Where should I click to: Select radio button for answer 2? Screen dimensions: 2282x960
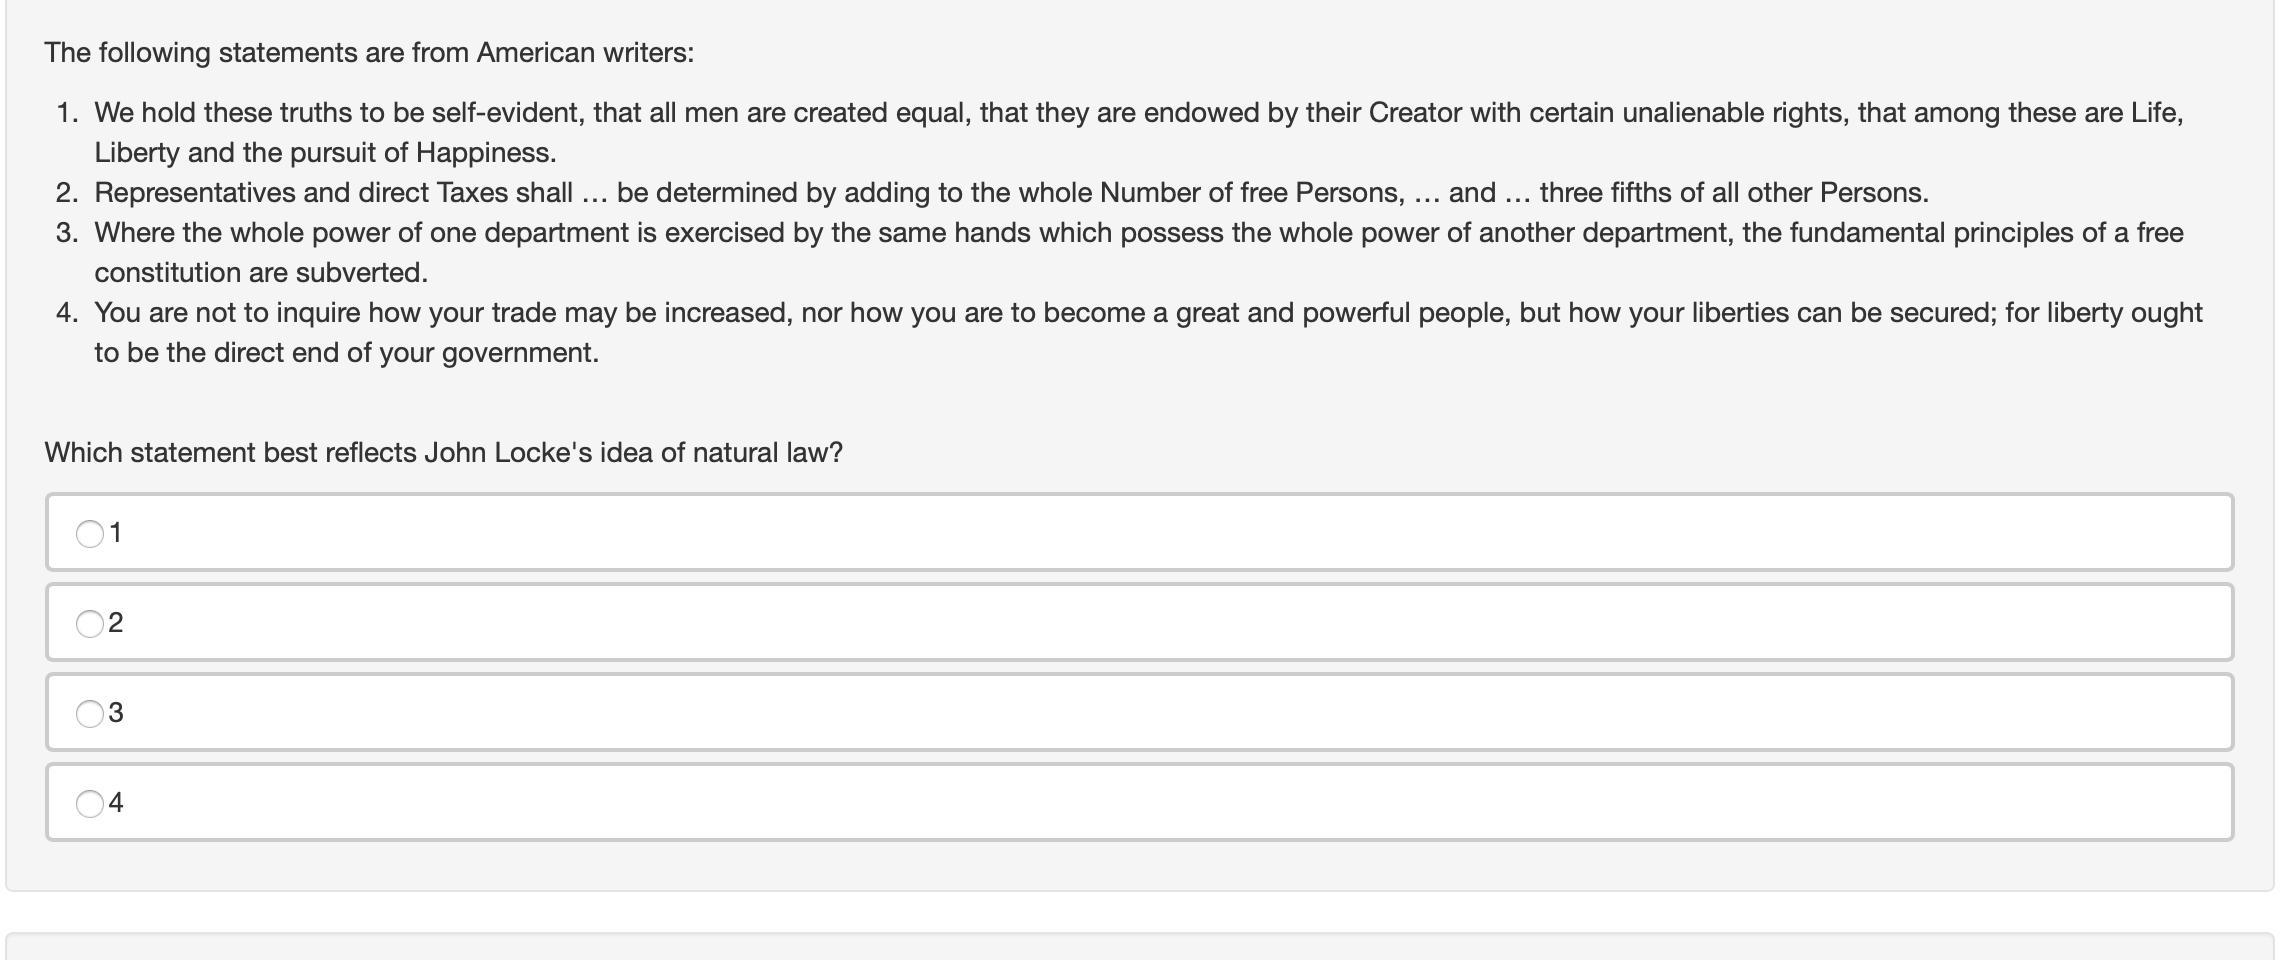tap(90, 624)
